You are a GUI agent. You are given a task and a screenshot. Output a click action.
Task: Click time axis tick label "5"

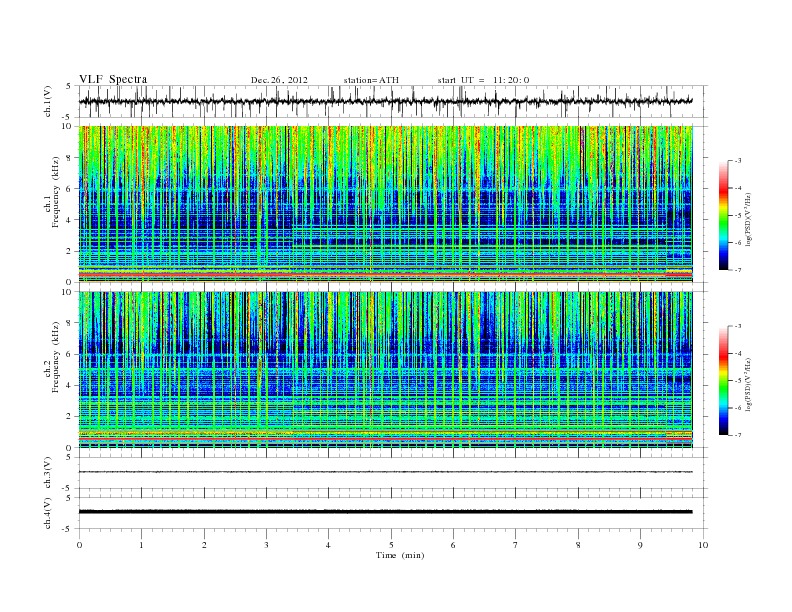pyautogui.click(x=391, y=545)
